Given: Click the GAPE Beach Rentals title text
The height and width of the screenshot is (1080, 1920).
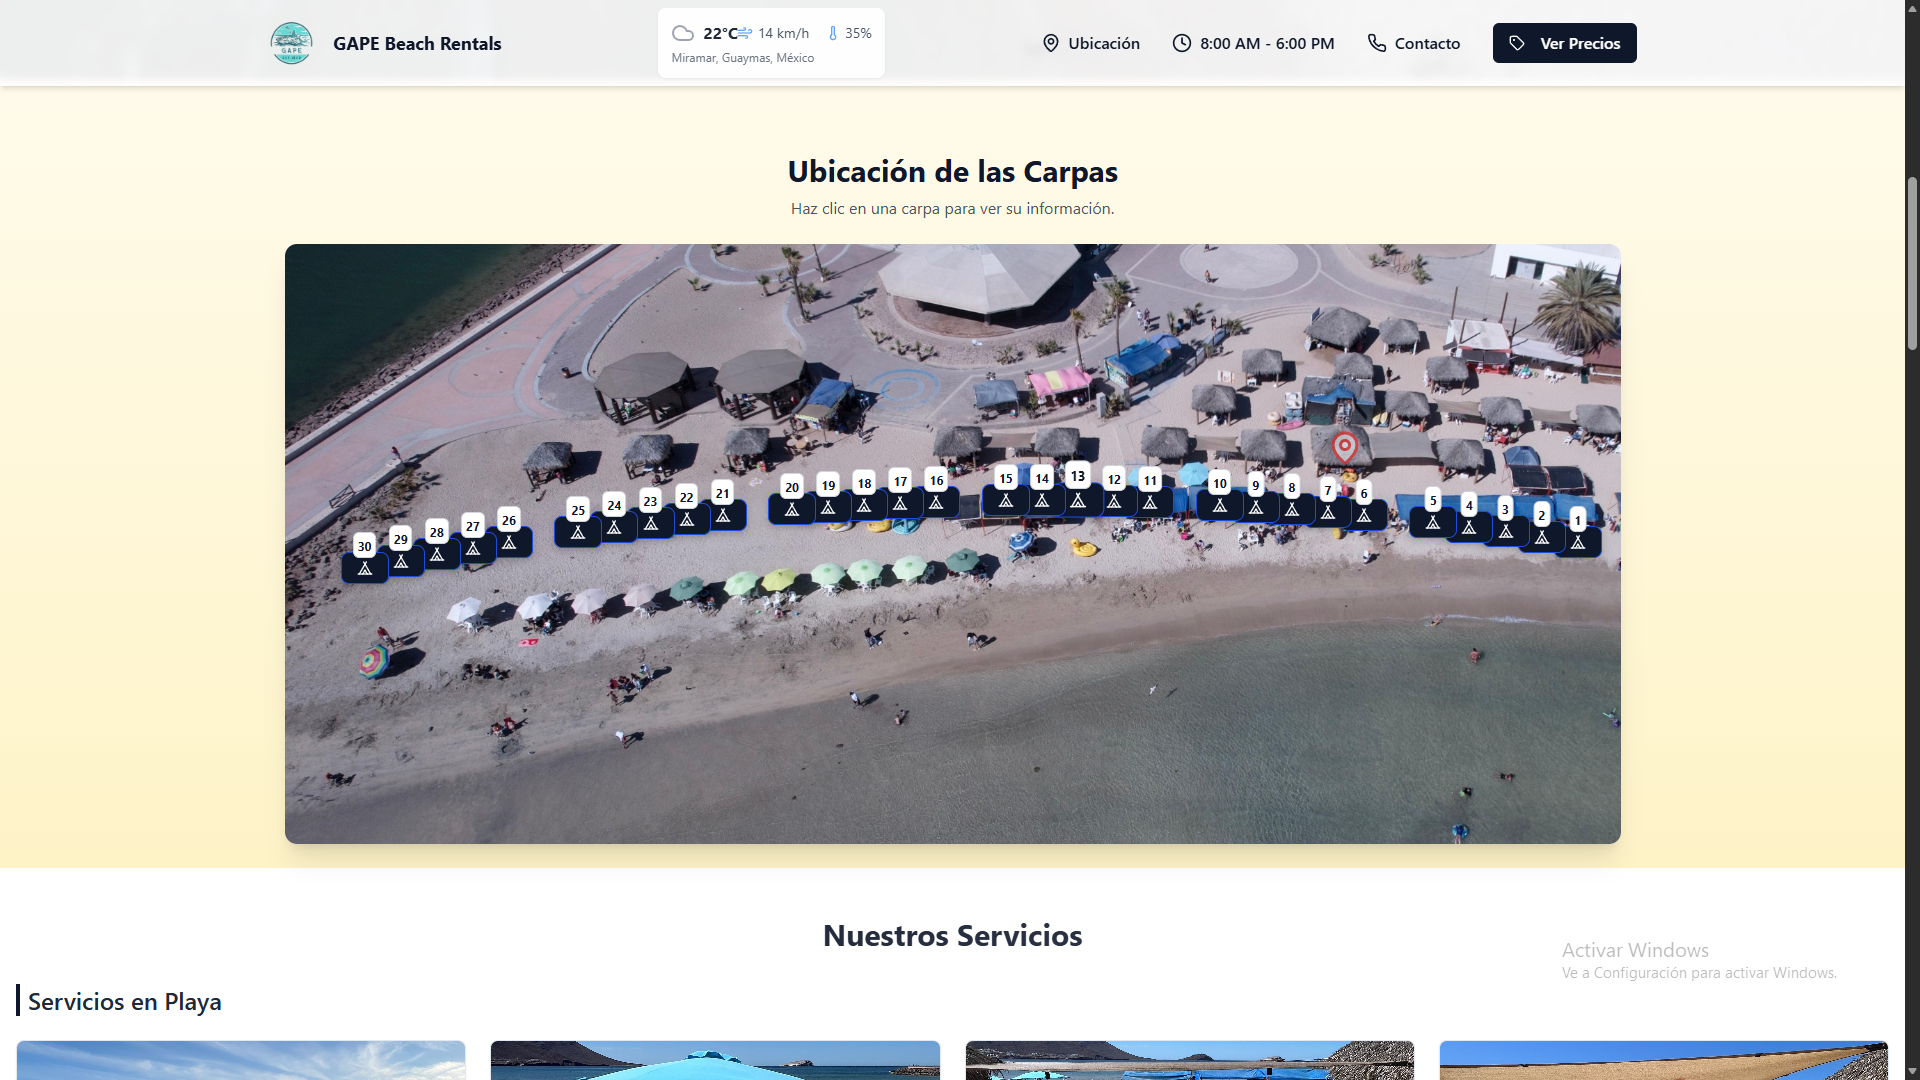Looking at the screenshot, I should [417, 43].
